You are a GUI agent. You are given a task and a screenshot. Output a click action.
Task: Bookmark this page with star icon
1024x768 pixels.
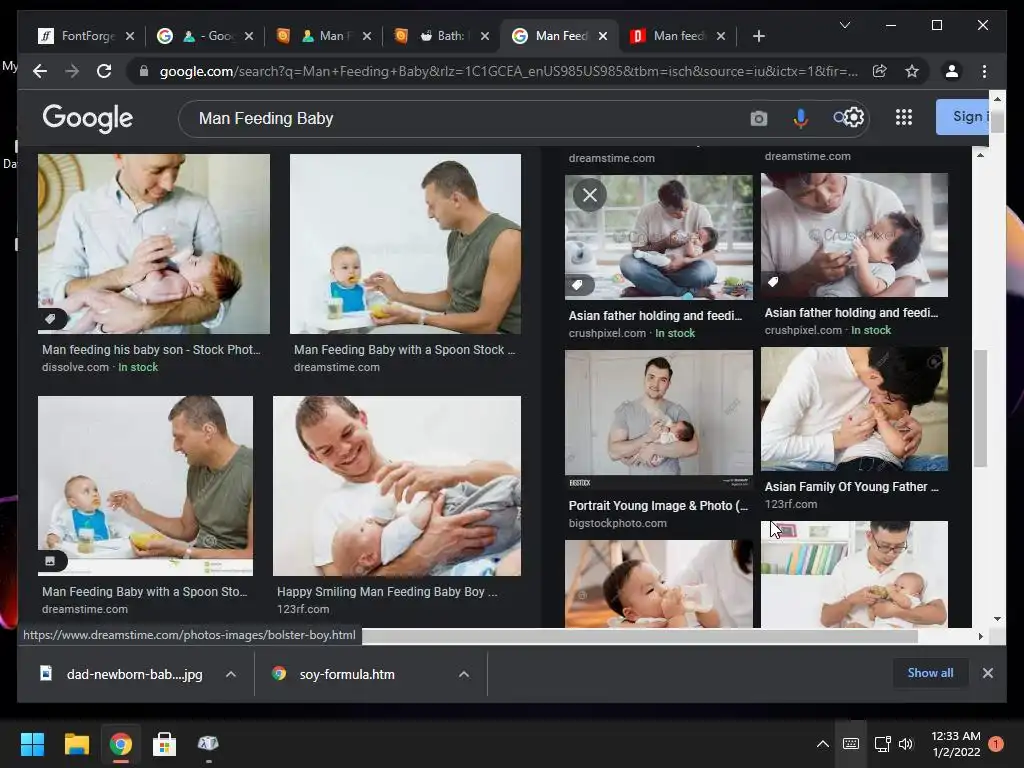pyautogui.click(x=912, y=71)
